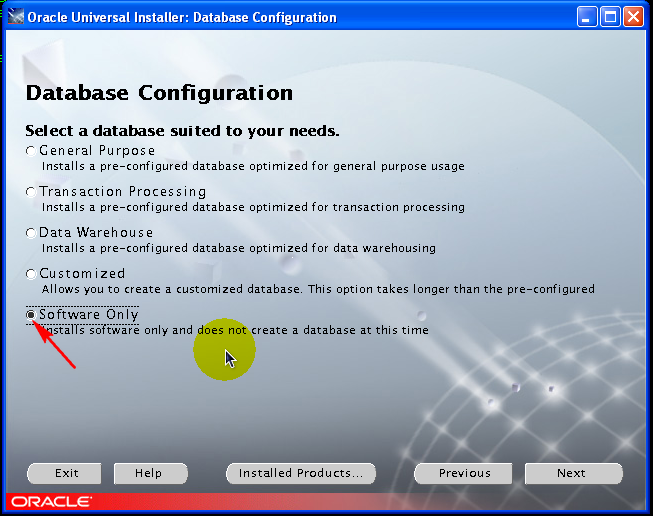Select the Software Only radio button
The image size is (653, 516).
click(x=31, y=315)
